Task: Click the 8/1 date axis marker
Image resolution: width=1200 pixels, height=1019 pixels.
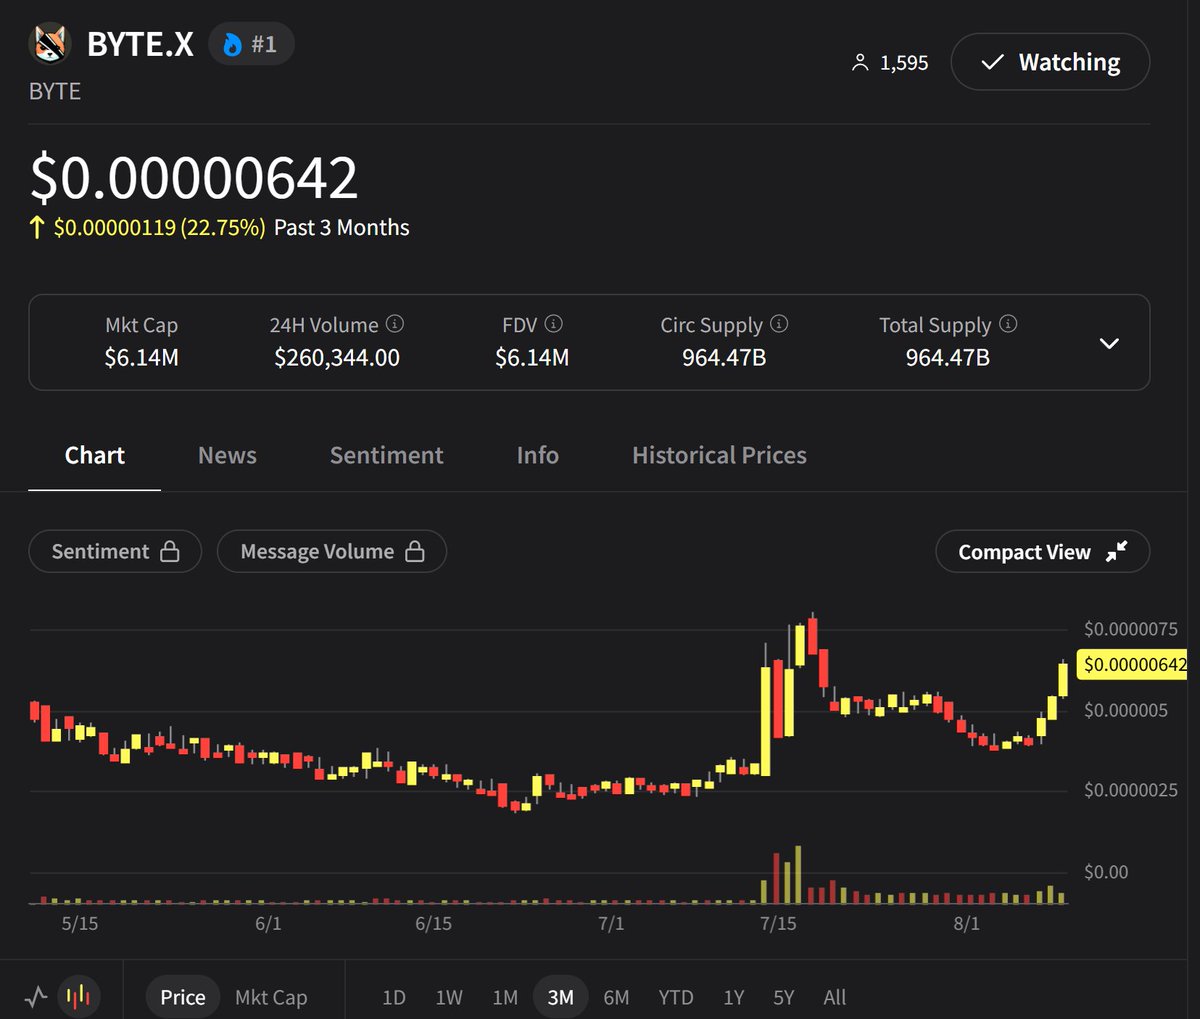Action: pyautogui.click(x=966, y=924)
